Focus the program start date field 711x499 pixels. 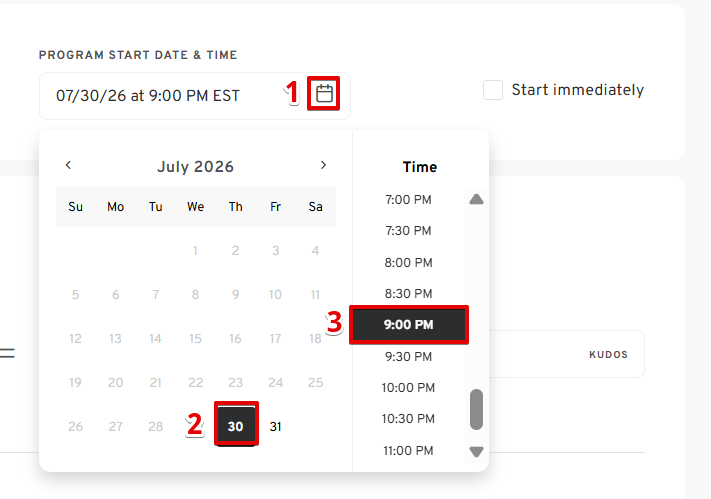click(195, 96)
